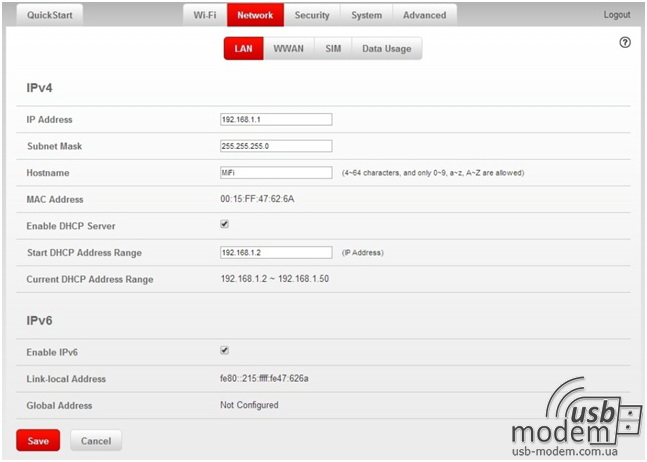Select the MAC address 00:15:FF:47:62:6A
The width and height of the screenshot is (647, 462).
[257, 199]
